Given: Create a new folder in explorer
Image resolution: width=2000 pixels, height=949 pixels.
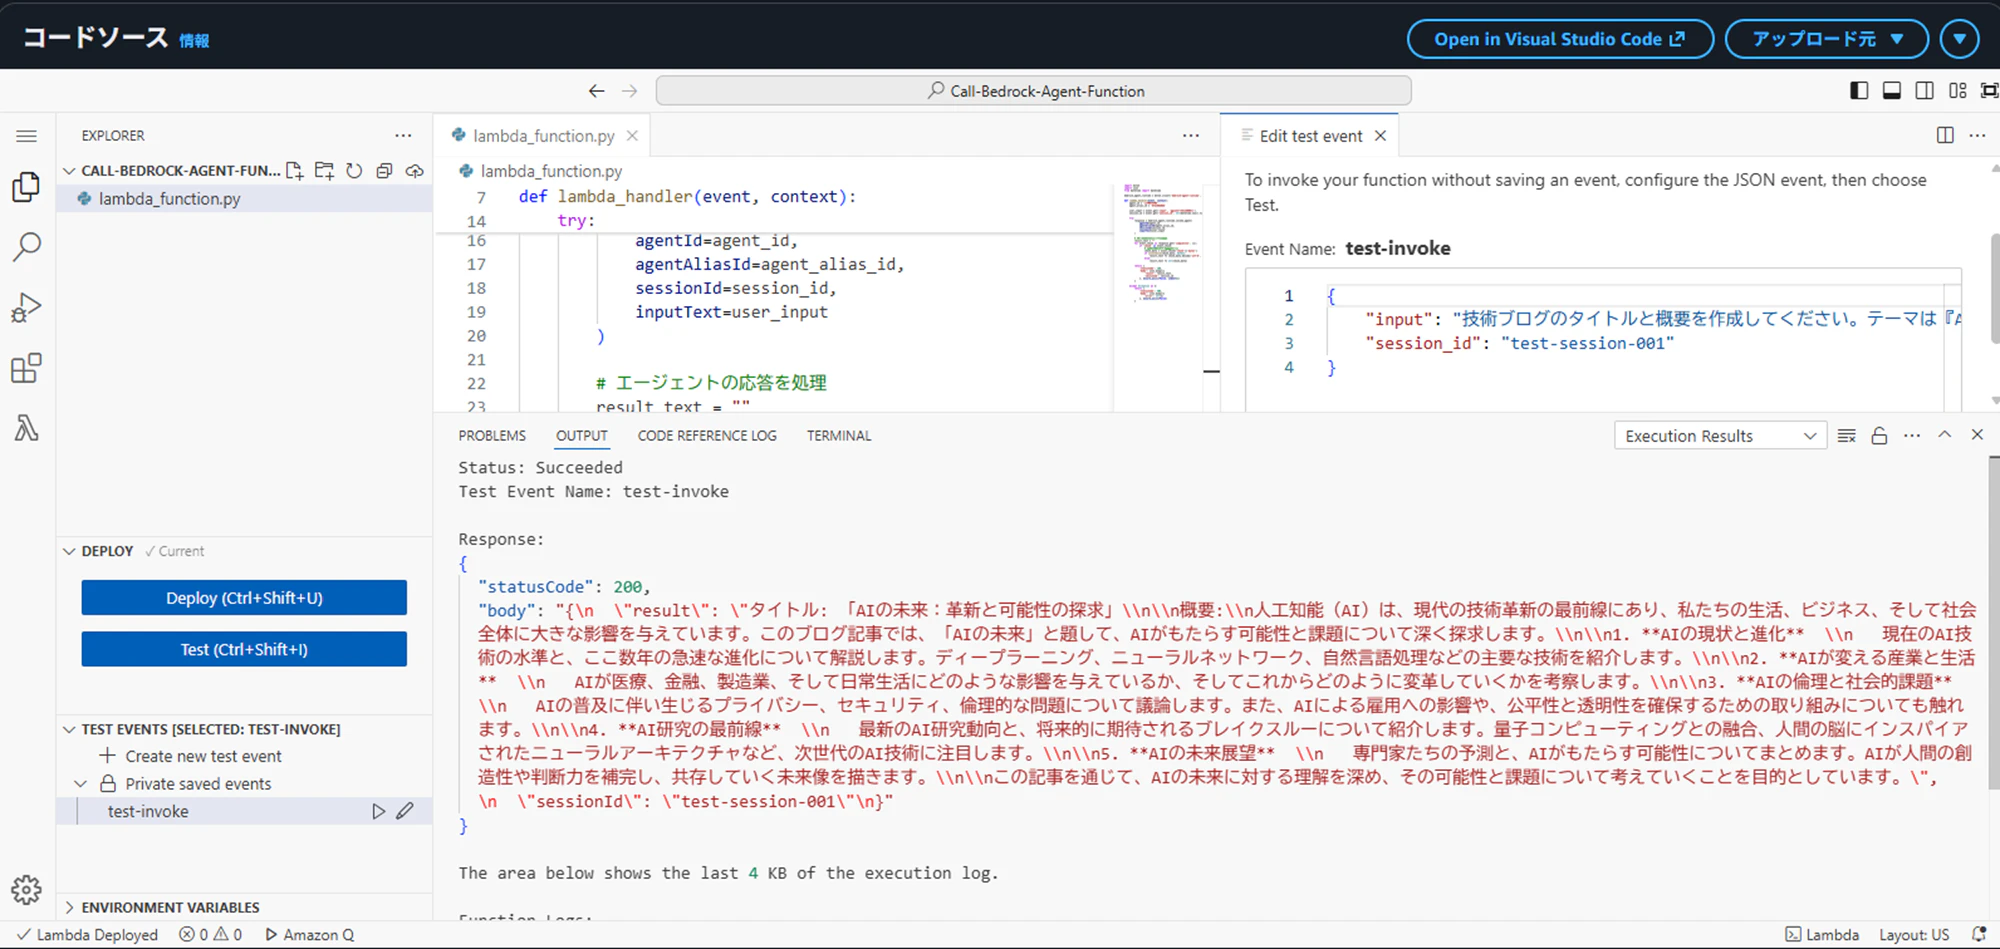Looking at the screenshot, I should (324, 171).
